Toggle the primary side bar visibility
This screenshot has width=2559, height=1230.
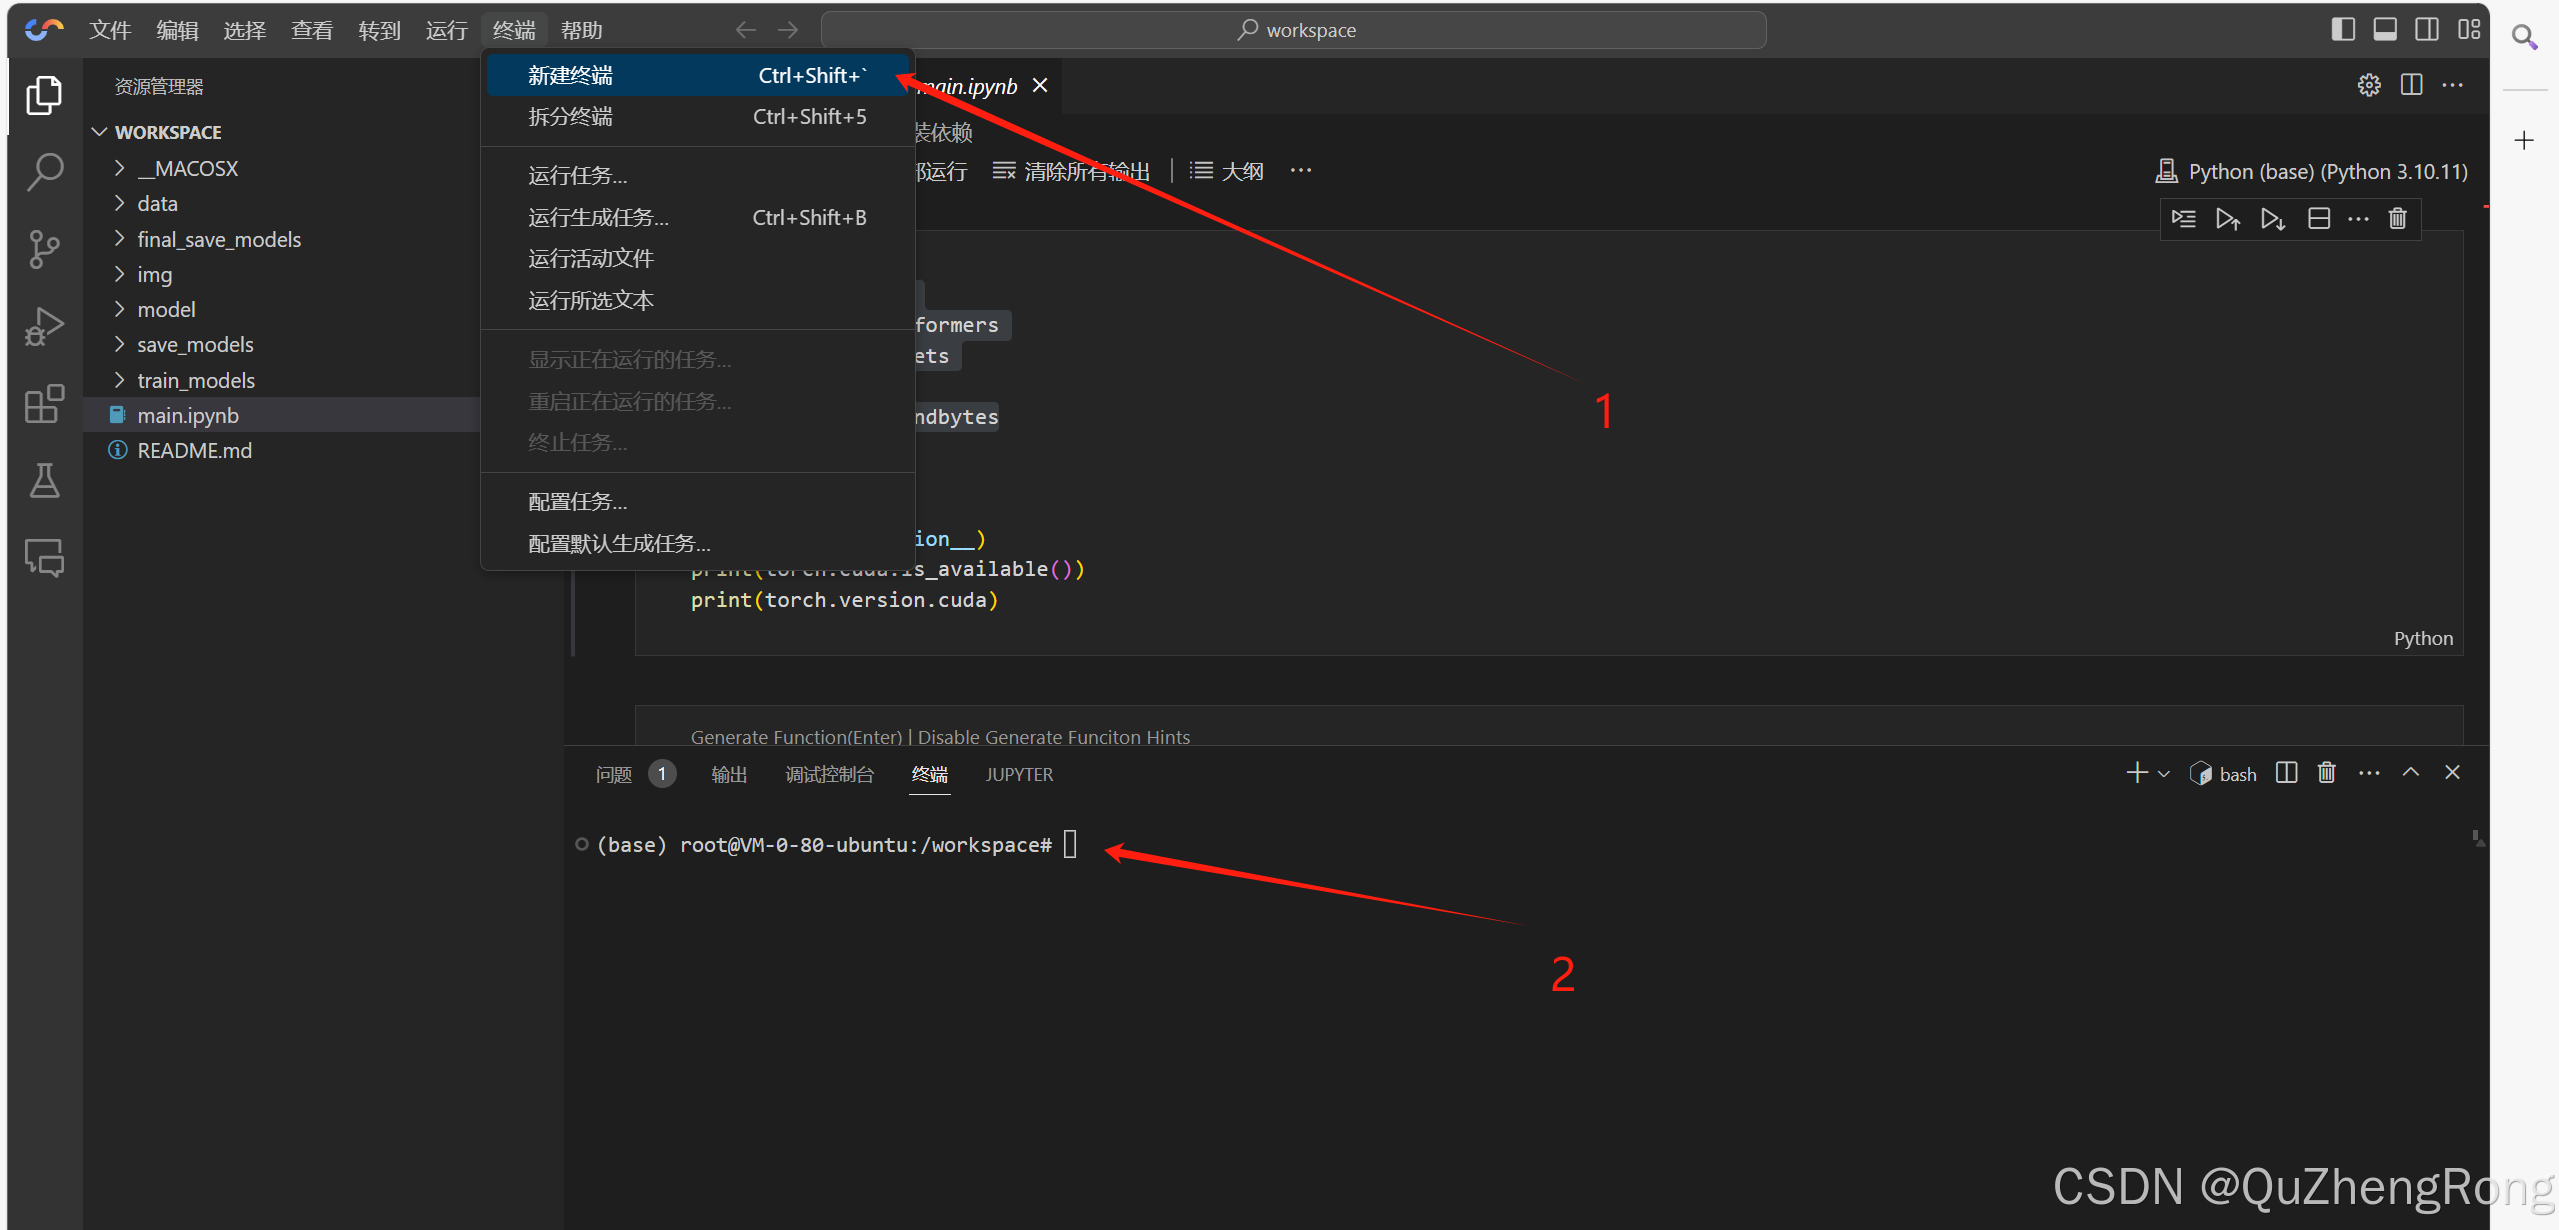(2342, 29)
